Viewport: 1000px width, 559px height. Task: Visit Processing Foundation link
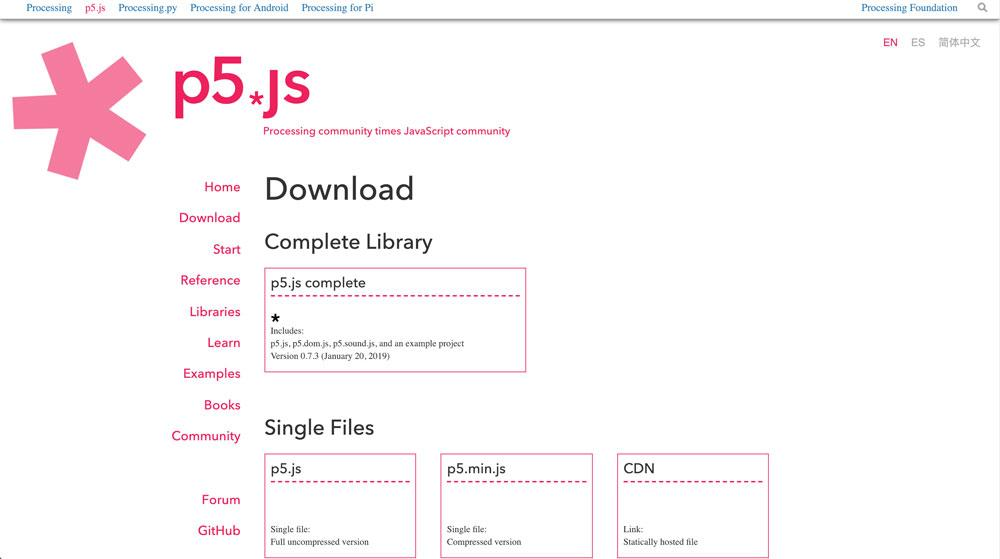(909, 8)
